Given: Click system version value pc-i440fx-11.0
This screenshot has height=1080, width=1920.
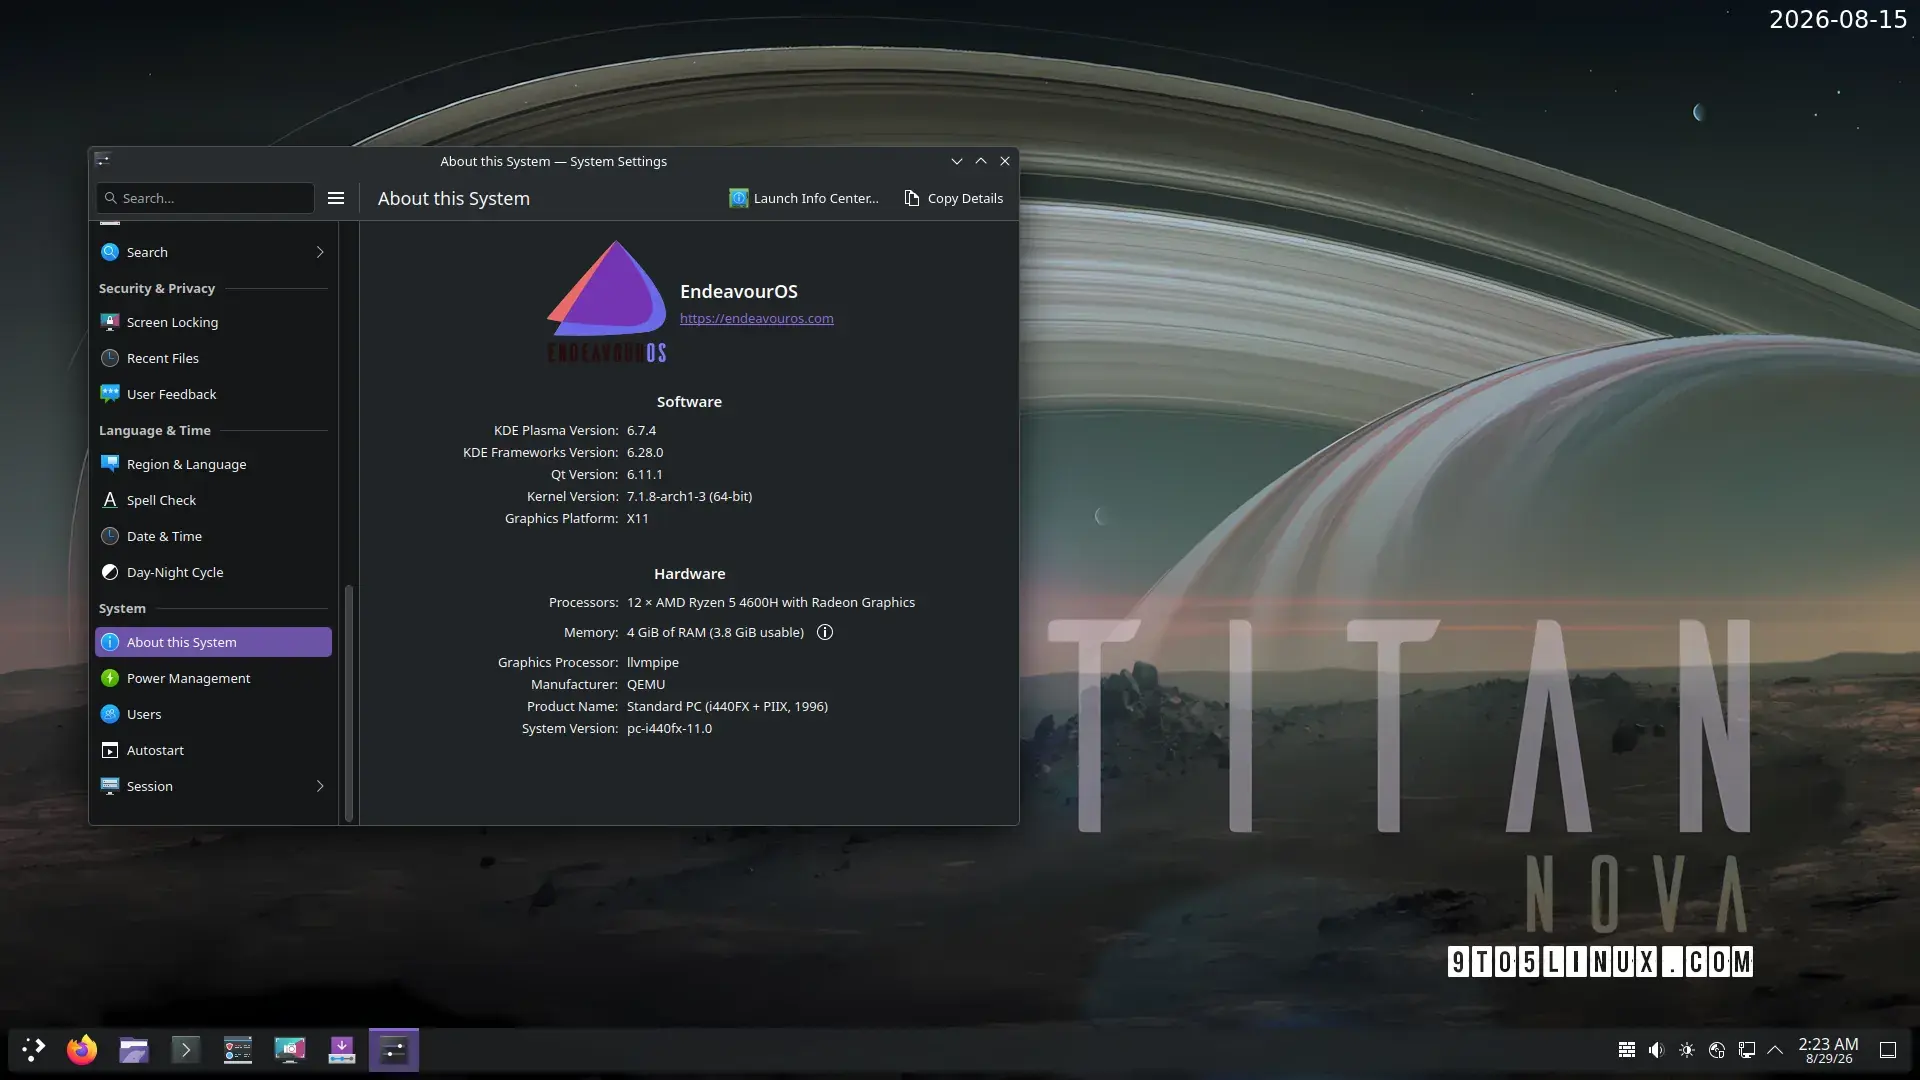Looking at the screenshot, I should (670, 729).
